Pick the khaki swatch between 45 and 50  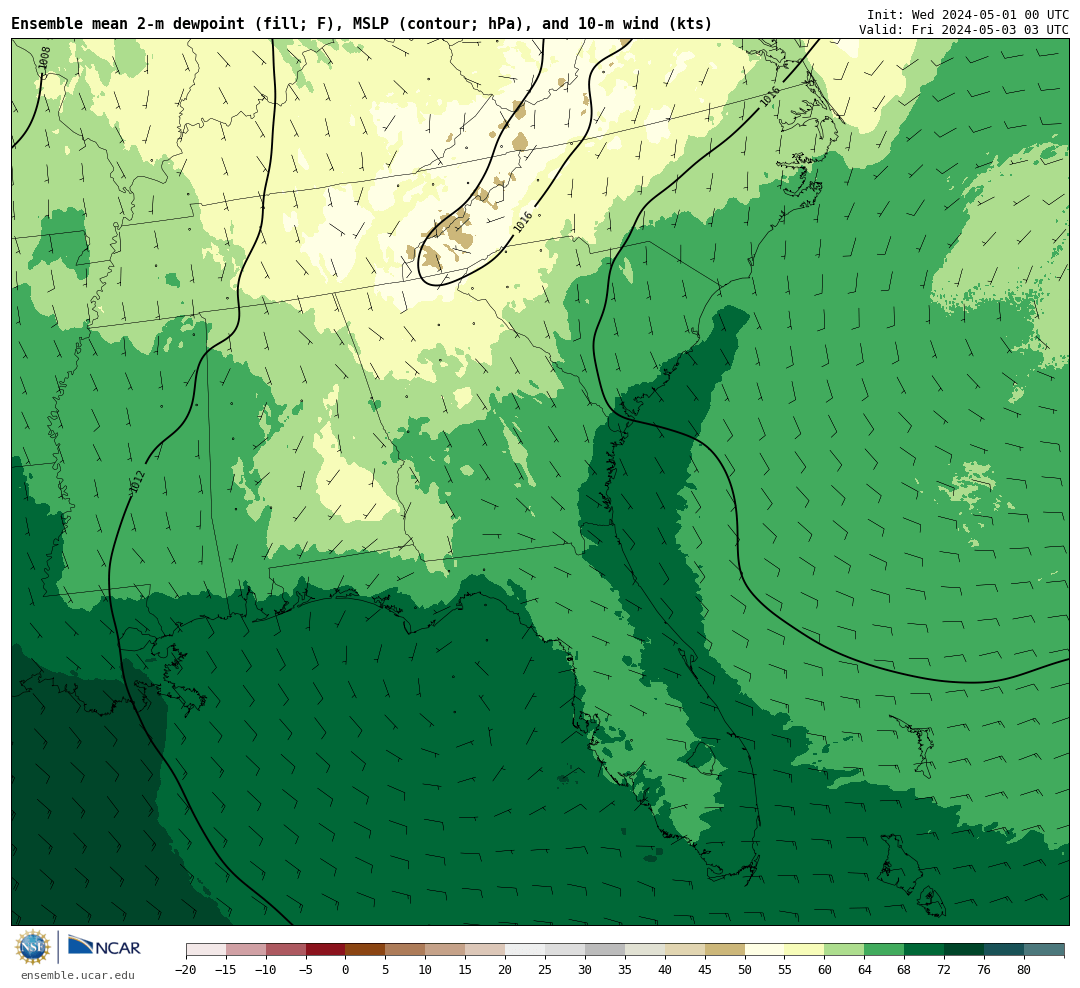tap(725, 950)
